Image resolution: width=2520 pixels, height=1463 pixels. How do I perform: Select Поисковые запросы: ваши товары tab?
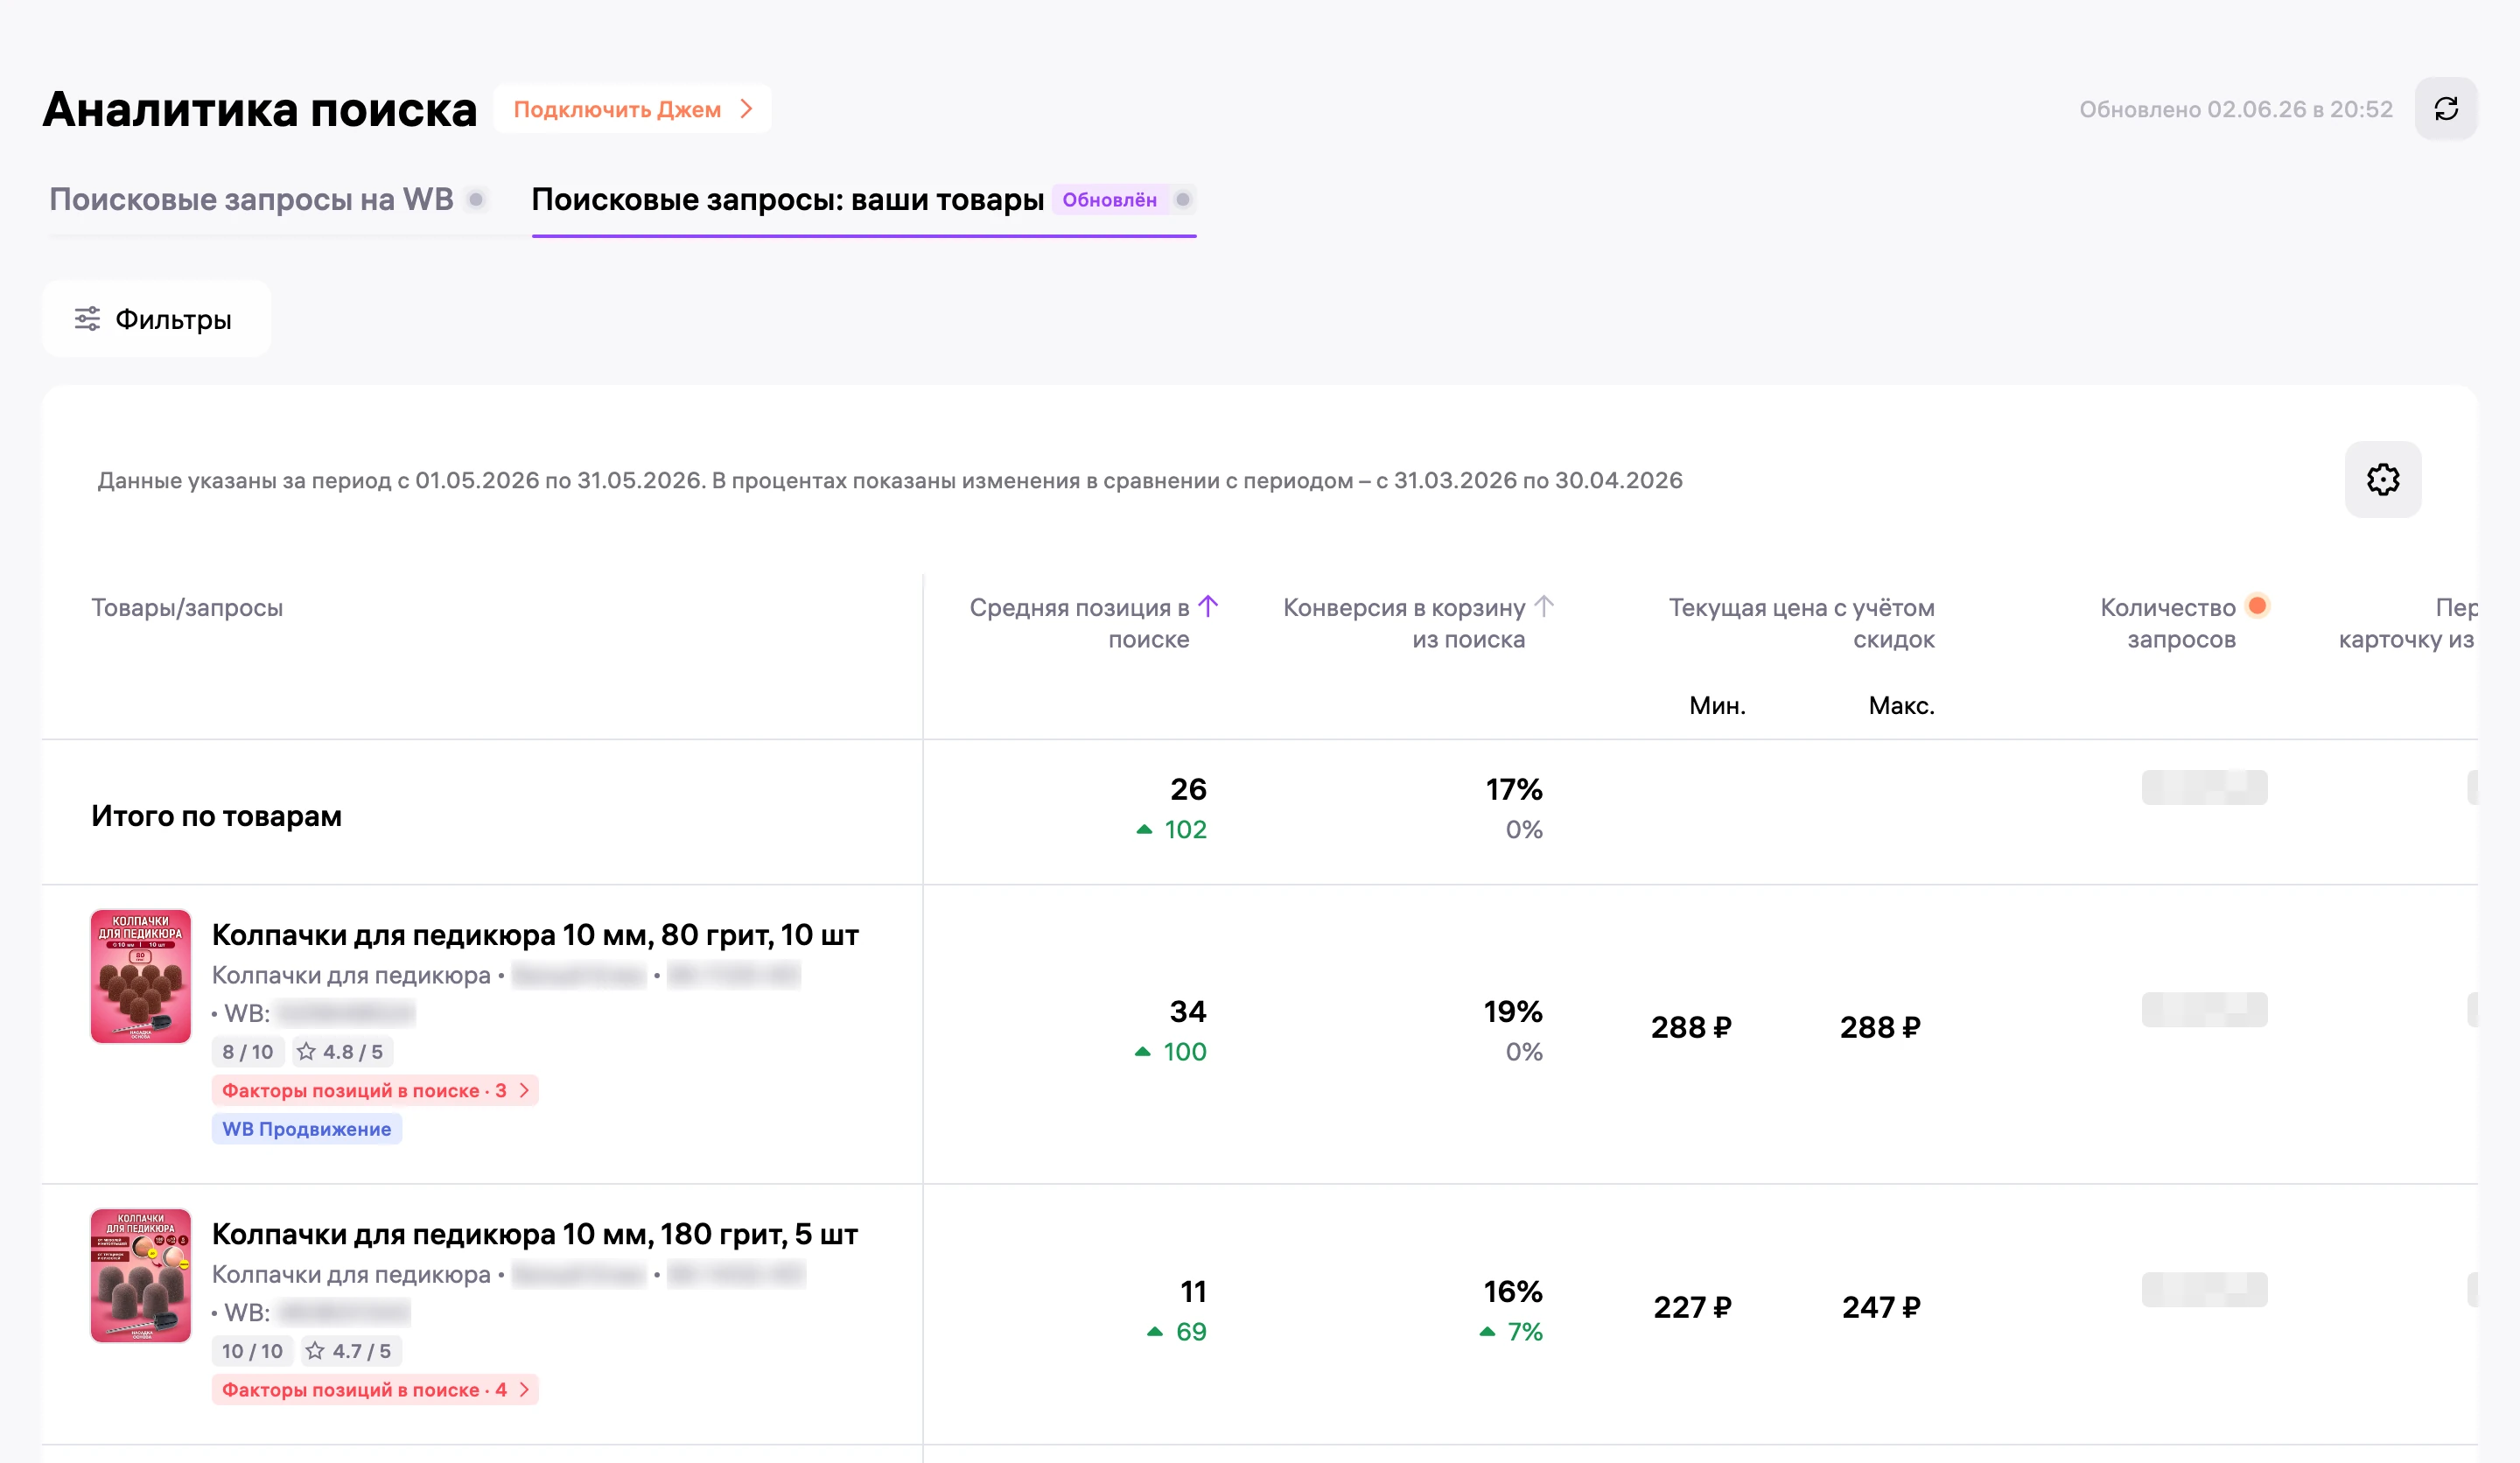coord(787,199)
